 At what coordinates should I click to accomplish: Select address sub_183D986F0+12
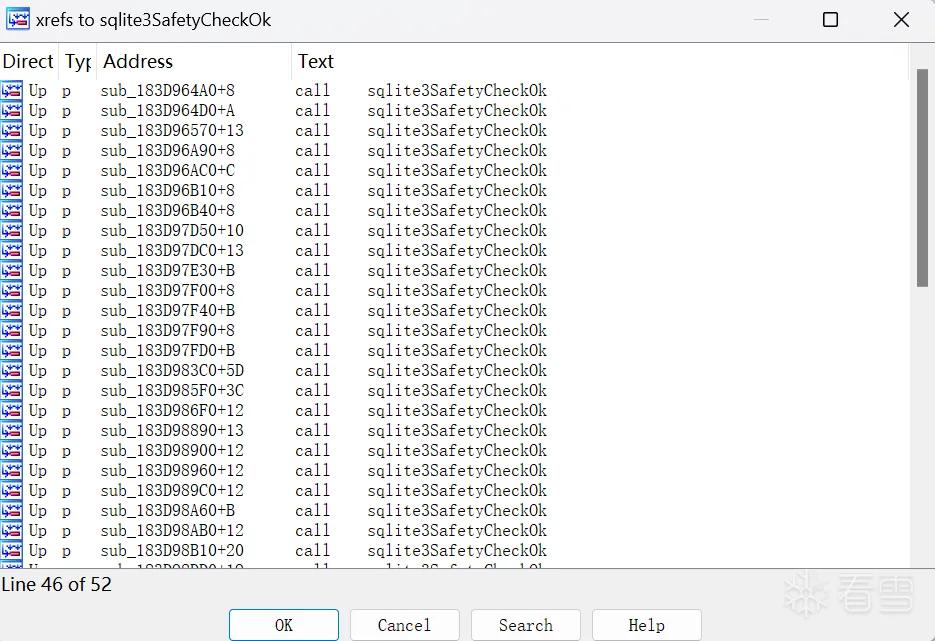tap(172, 410)
